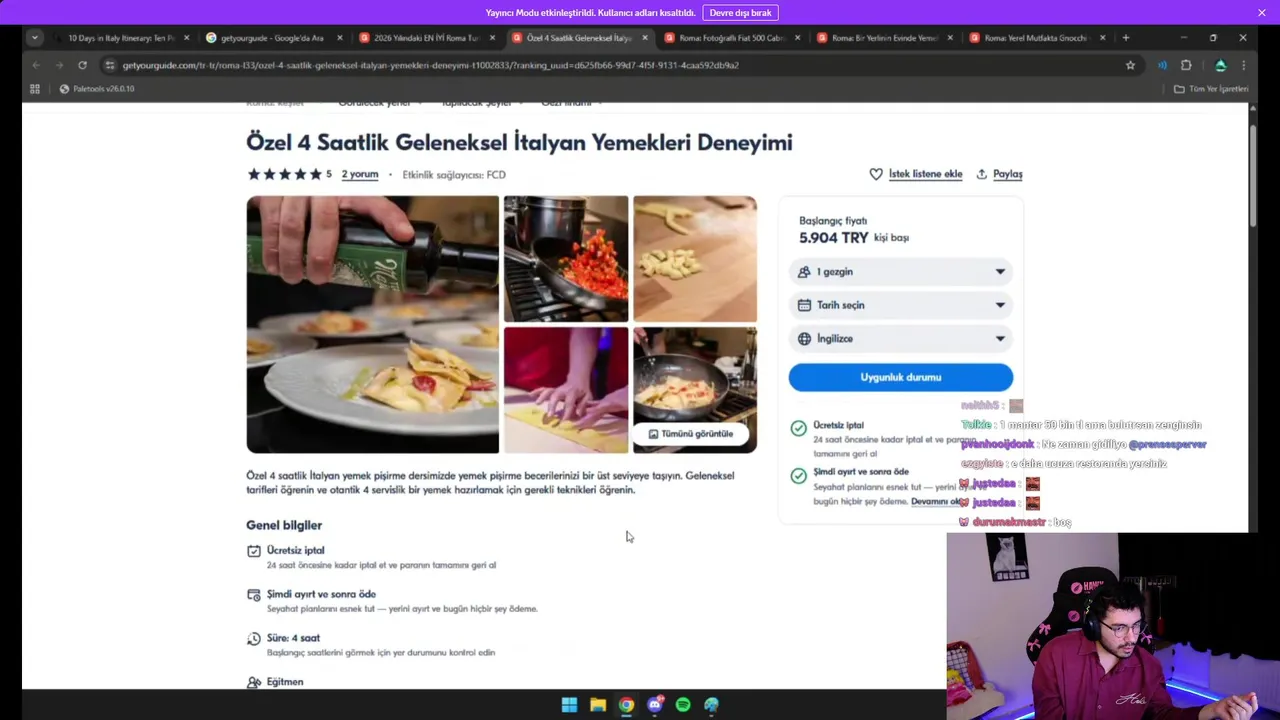Open the tab search dropdown
Image resolution: width=1280 pixels, height=720 pixels.
click(x=35, y=38)
